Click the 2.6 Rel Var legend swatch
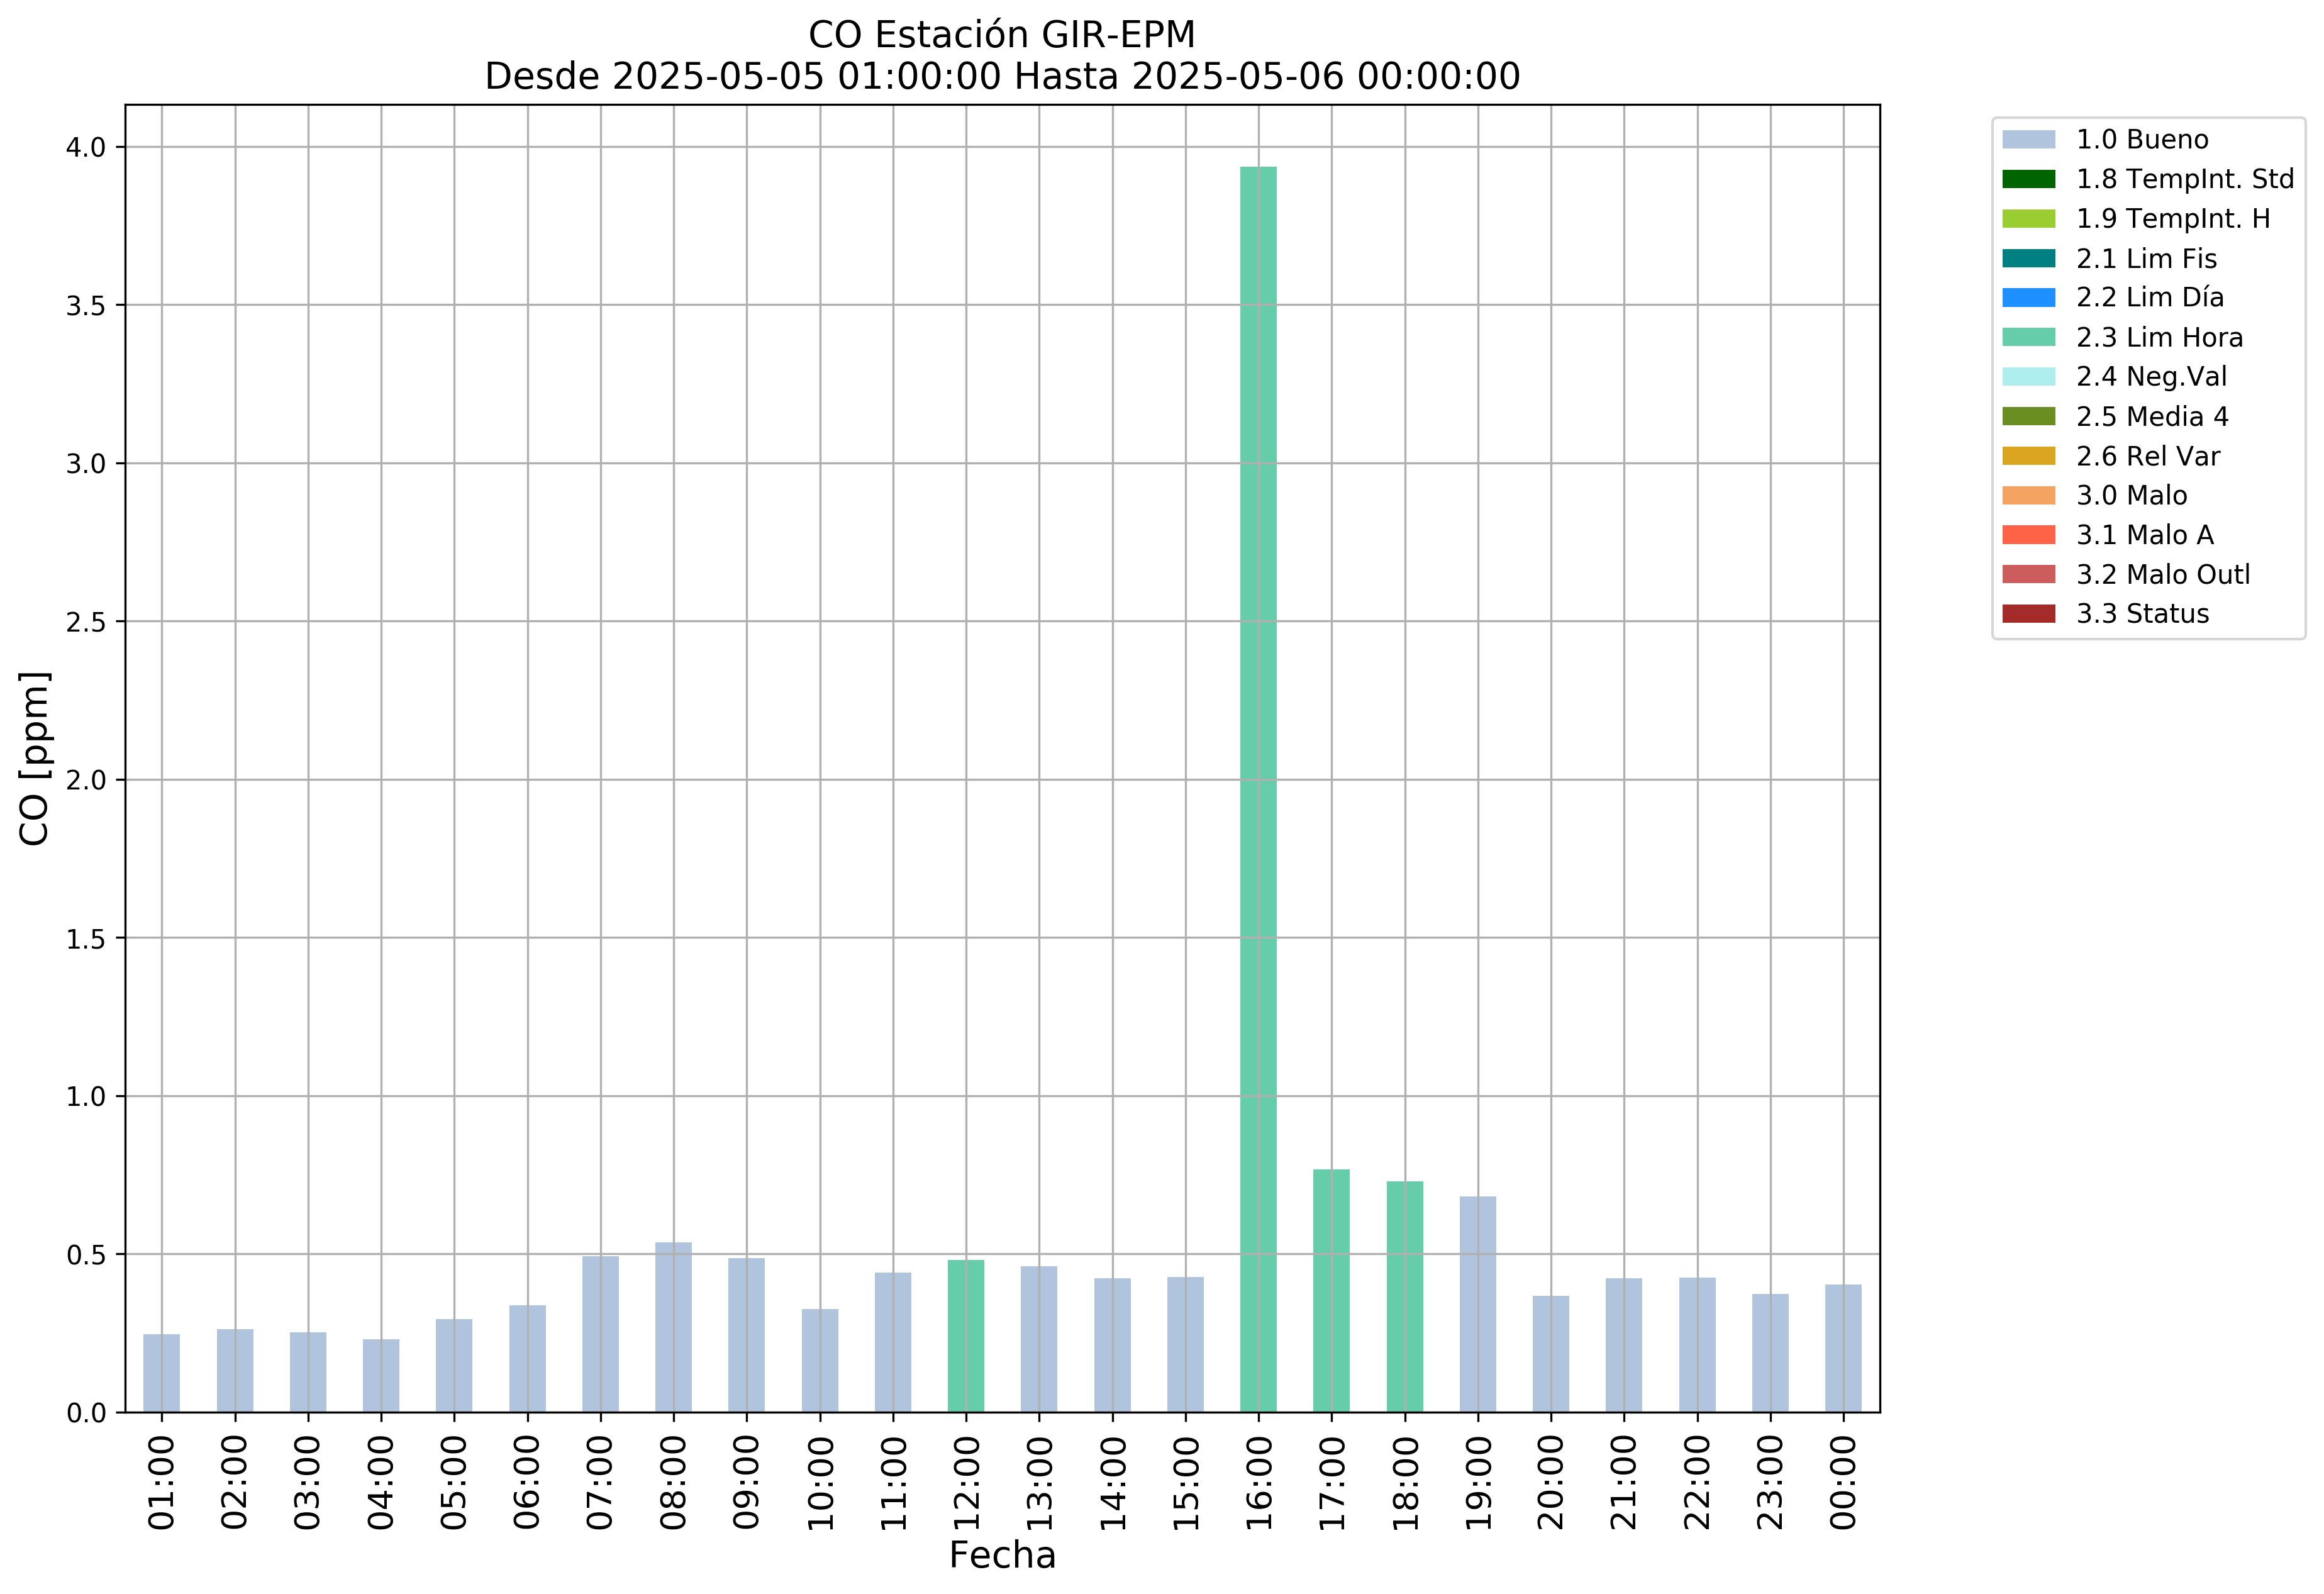The width and height of the screenshot is (2324, 1594). click(x=2029, y=456)
